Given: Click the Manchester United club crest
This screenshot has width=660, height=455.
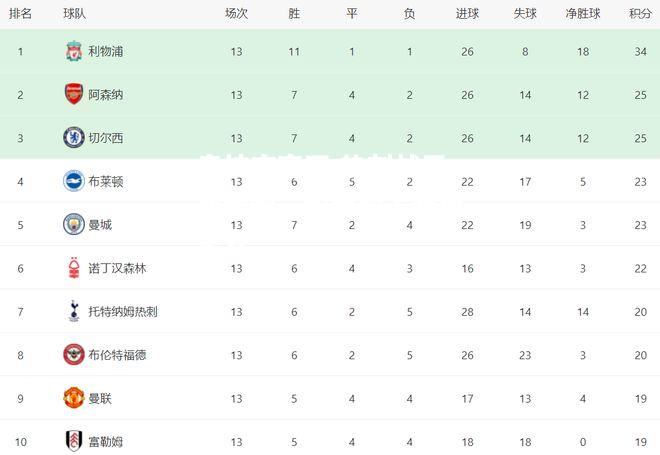Looking at the screenshot, I should (74, 398).
